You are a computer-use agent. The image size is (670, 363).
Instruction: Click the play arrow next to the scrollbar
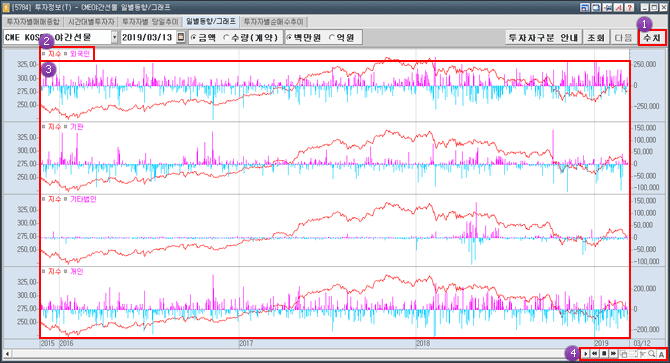[x=585, y=354]
